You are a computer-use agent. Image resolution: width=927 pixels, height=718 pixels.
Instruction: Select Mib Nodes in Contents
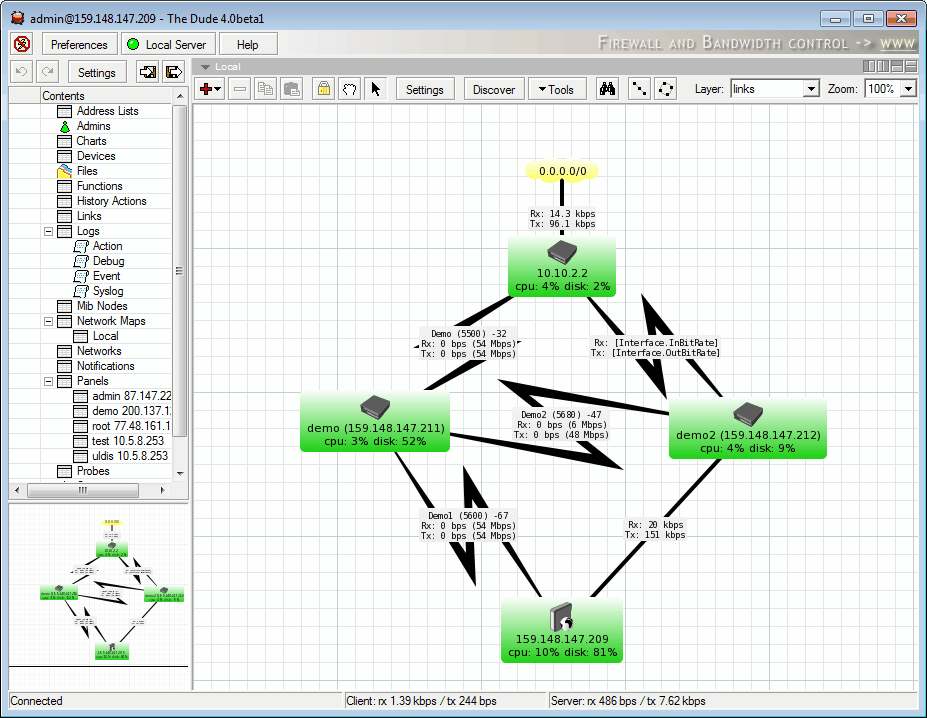click(x=102, y=306)
